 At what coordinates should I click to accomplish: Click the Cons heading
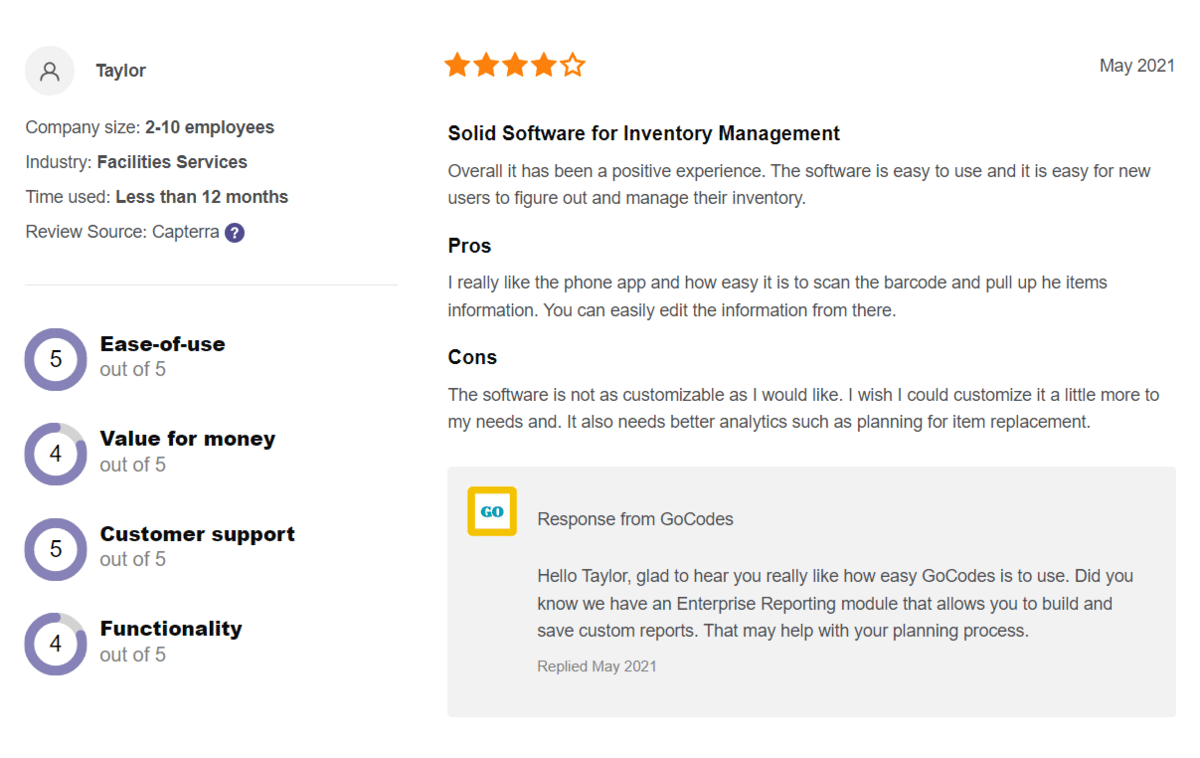pos(472,358)
